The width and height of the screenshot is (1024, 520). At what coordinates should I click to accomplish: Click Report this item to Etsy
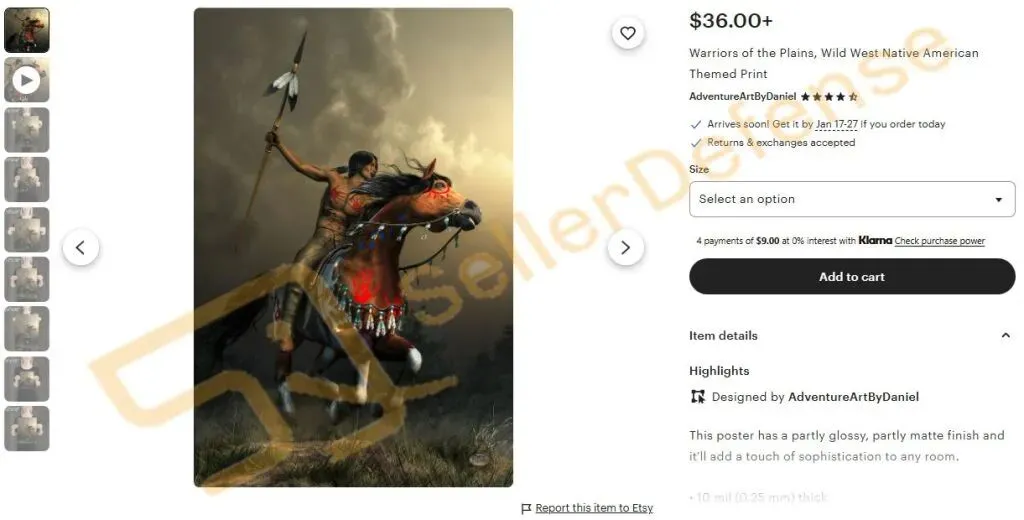594,508
